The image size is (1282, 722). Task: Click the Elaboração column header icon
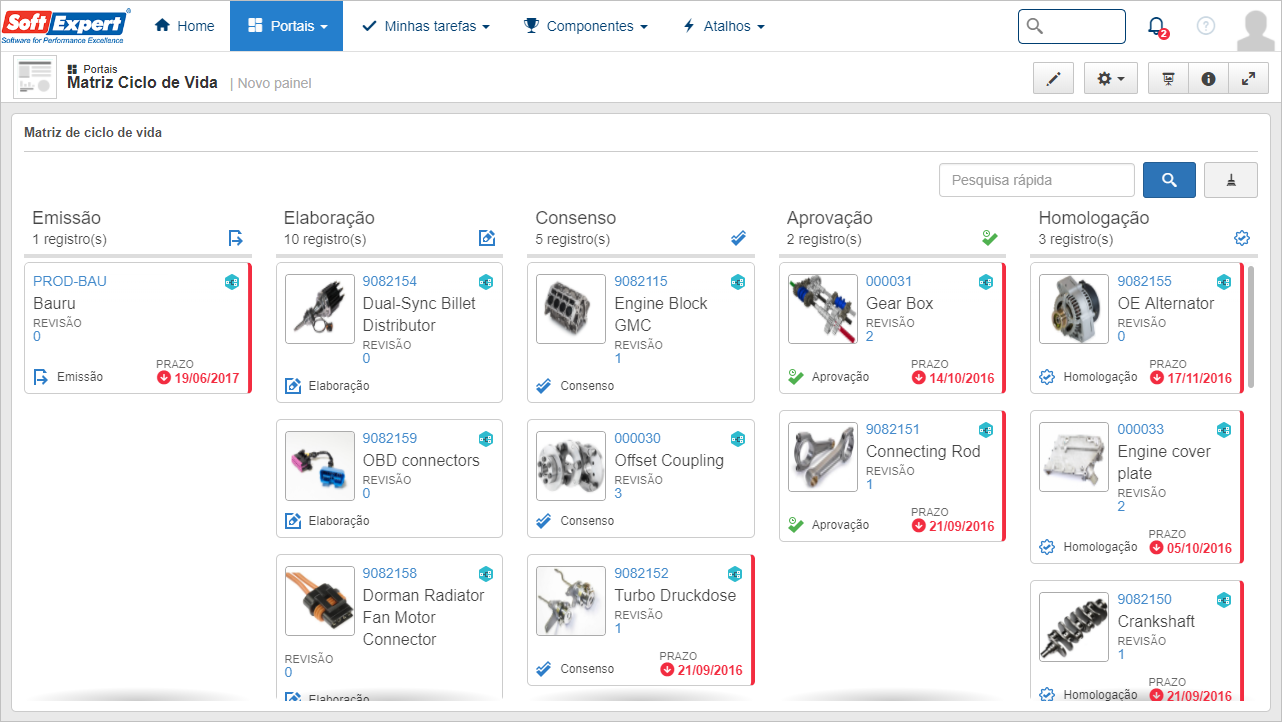[487, 238]
